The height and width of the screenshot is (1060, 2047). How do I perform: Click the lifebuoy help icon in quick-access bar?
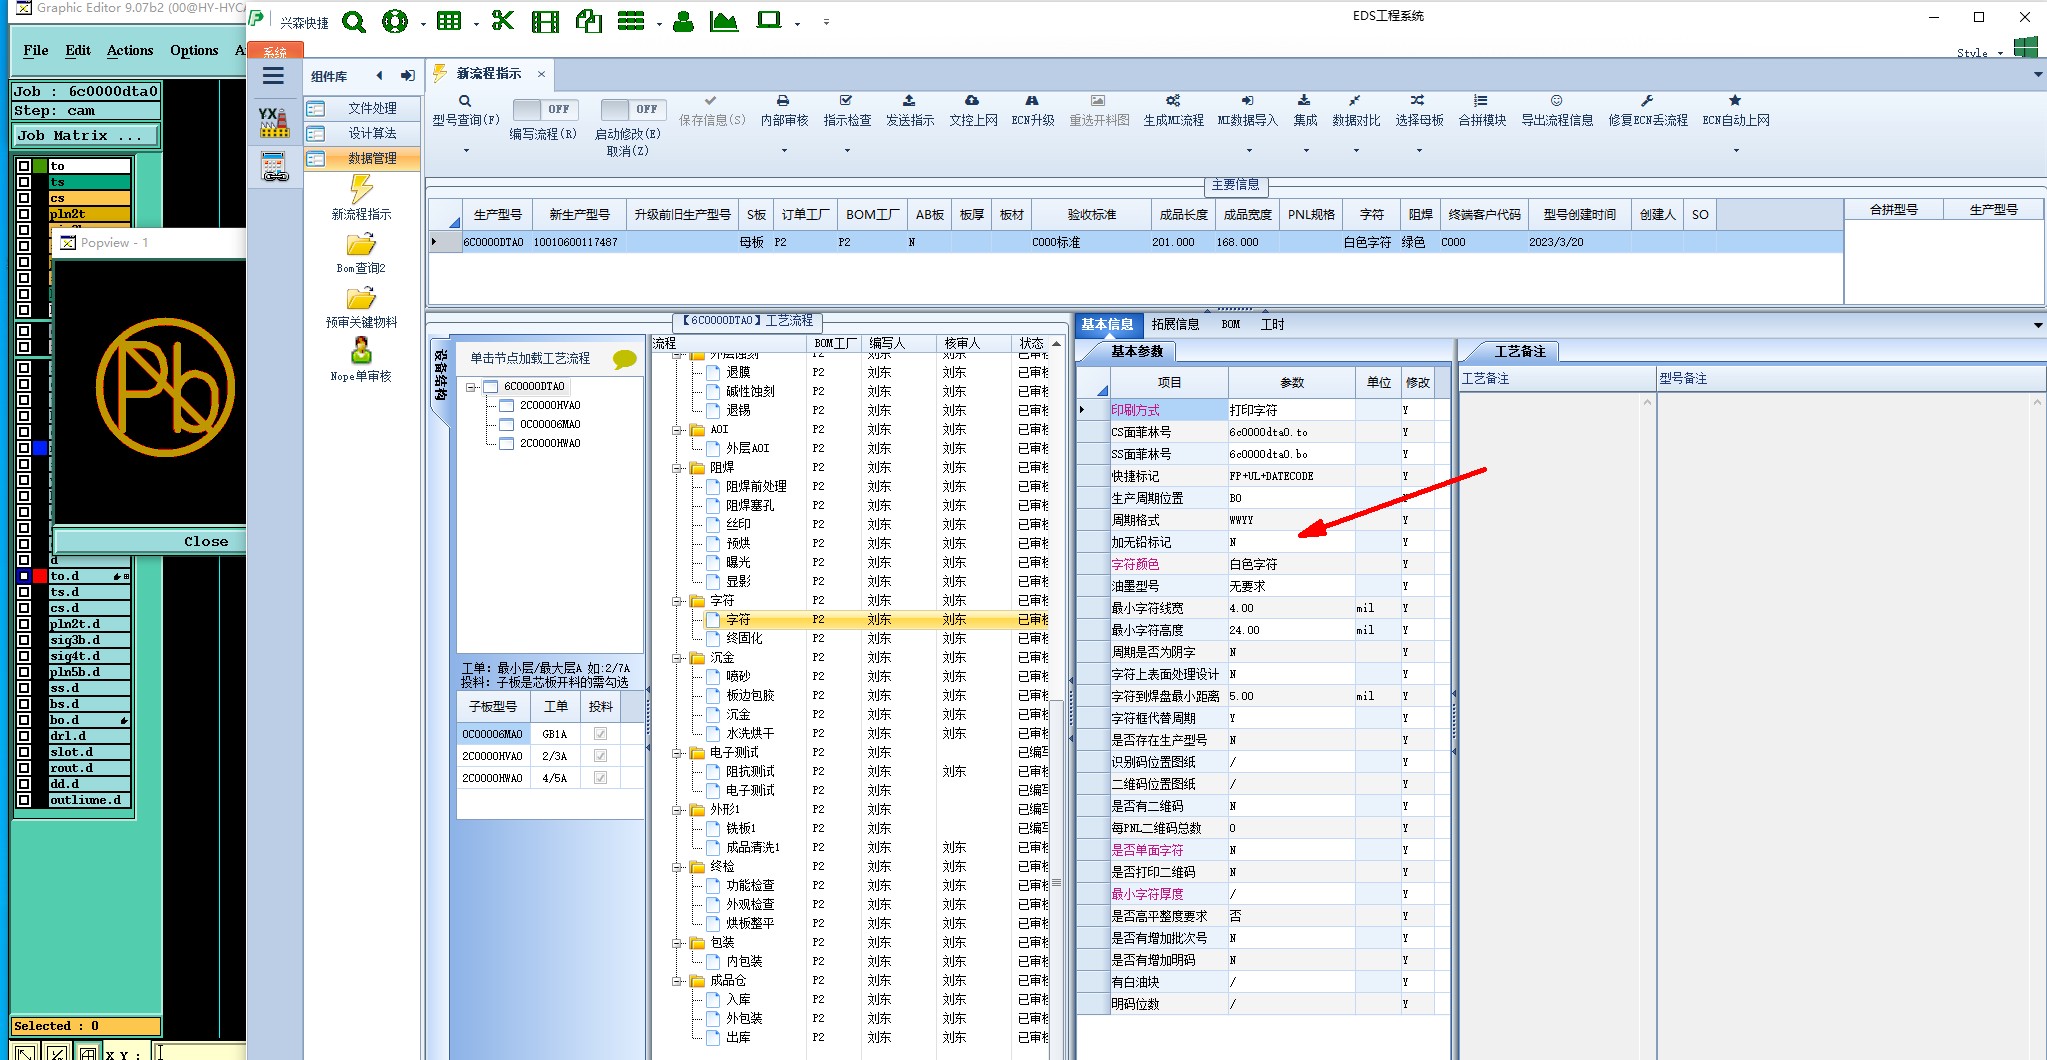coord(395,21)
